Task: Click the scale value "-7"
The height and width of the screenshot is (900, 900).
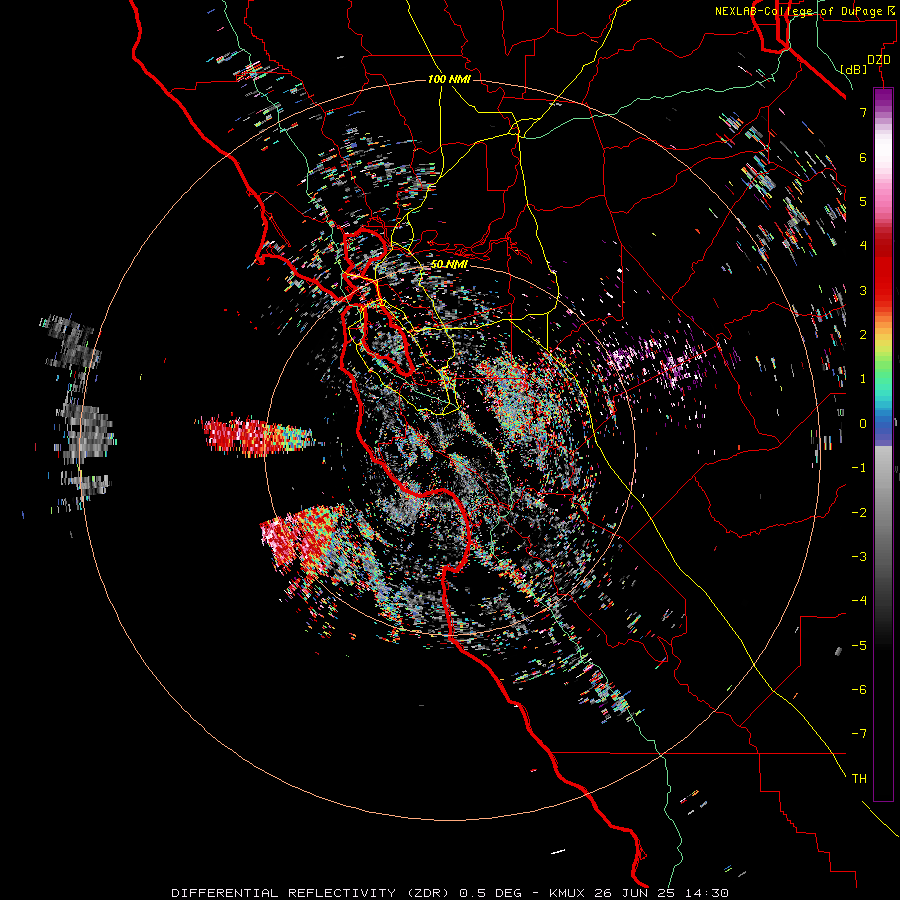Action: (859, 734)
